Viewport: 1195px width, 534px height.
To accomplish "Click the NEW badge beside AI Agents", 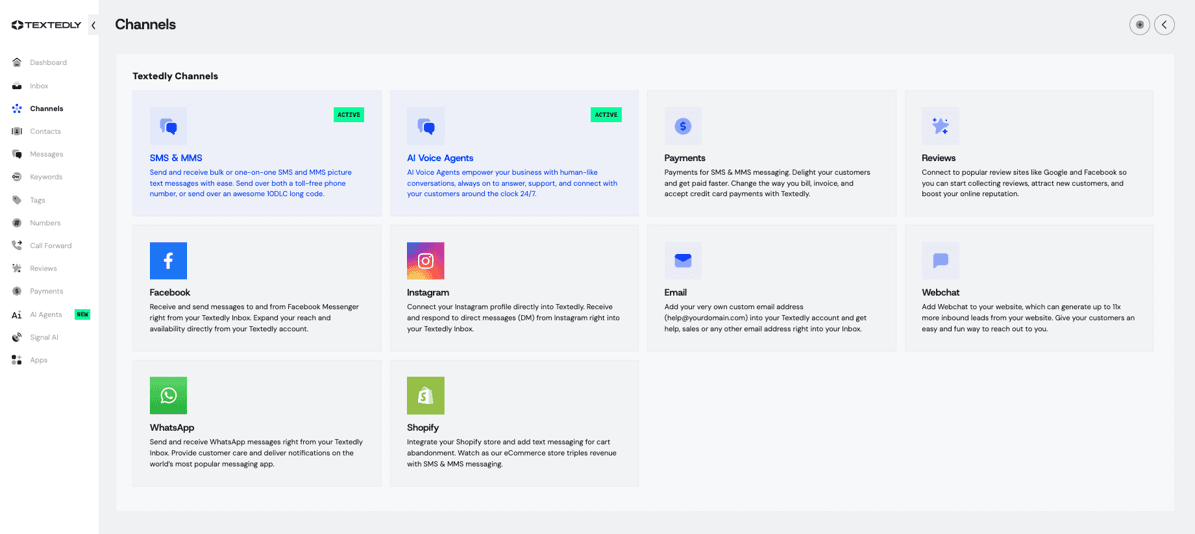I will (x=82, y=314).
